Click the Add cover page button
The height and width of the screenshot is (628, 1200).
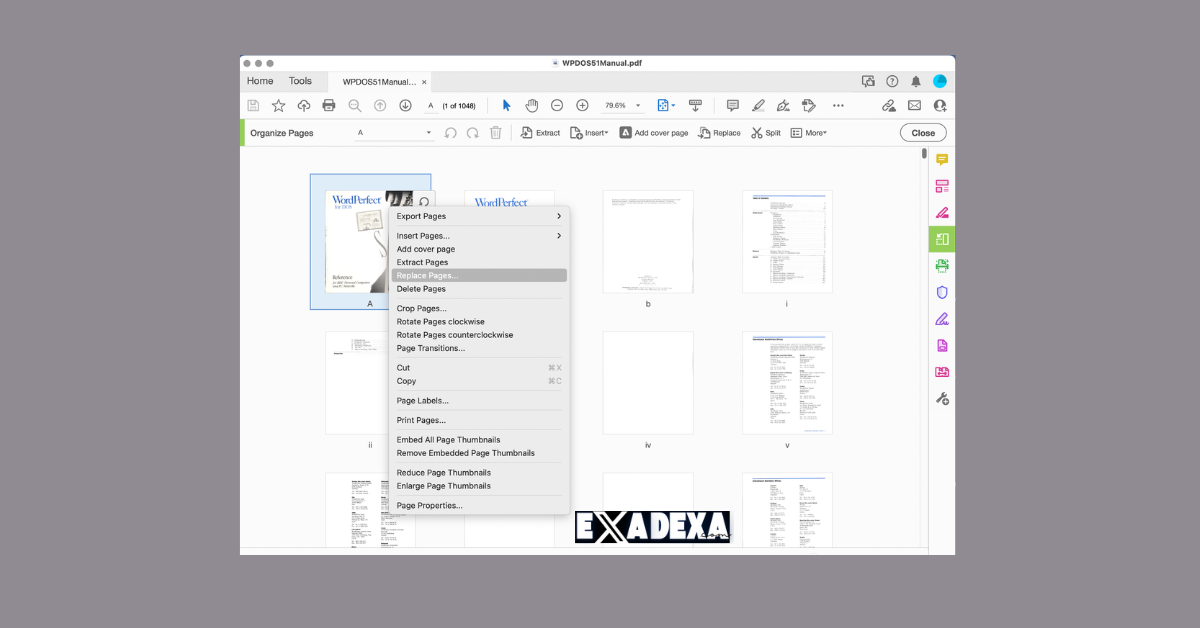point(653,131)
